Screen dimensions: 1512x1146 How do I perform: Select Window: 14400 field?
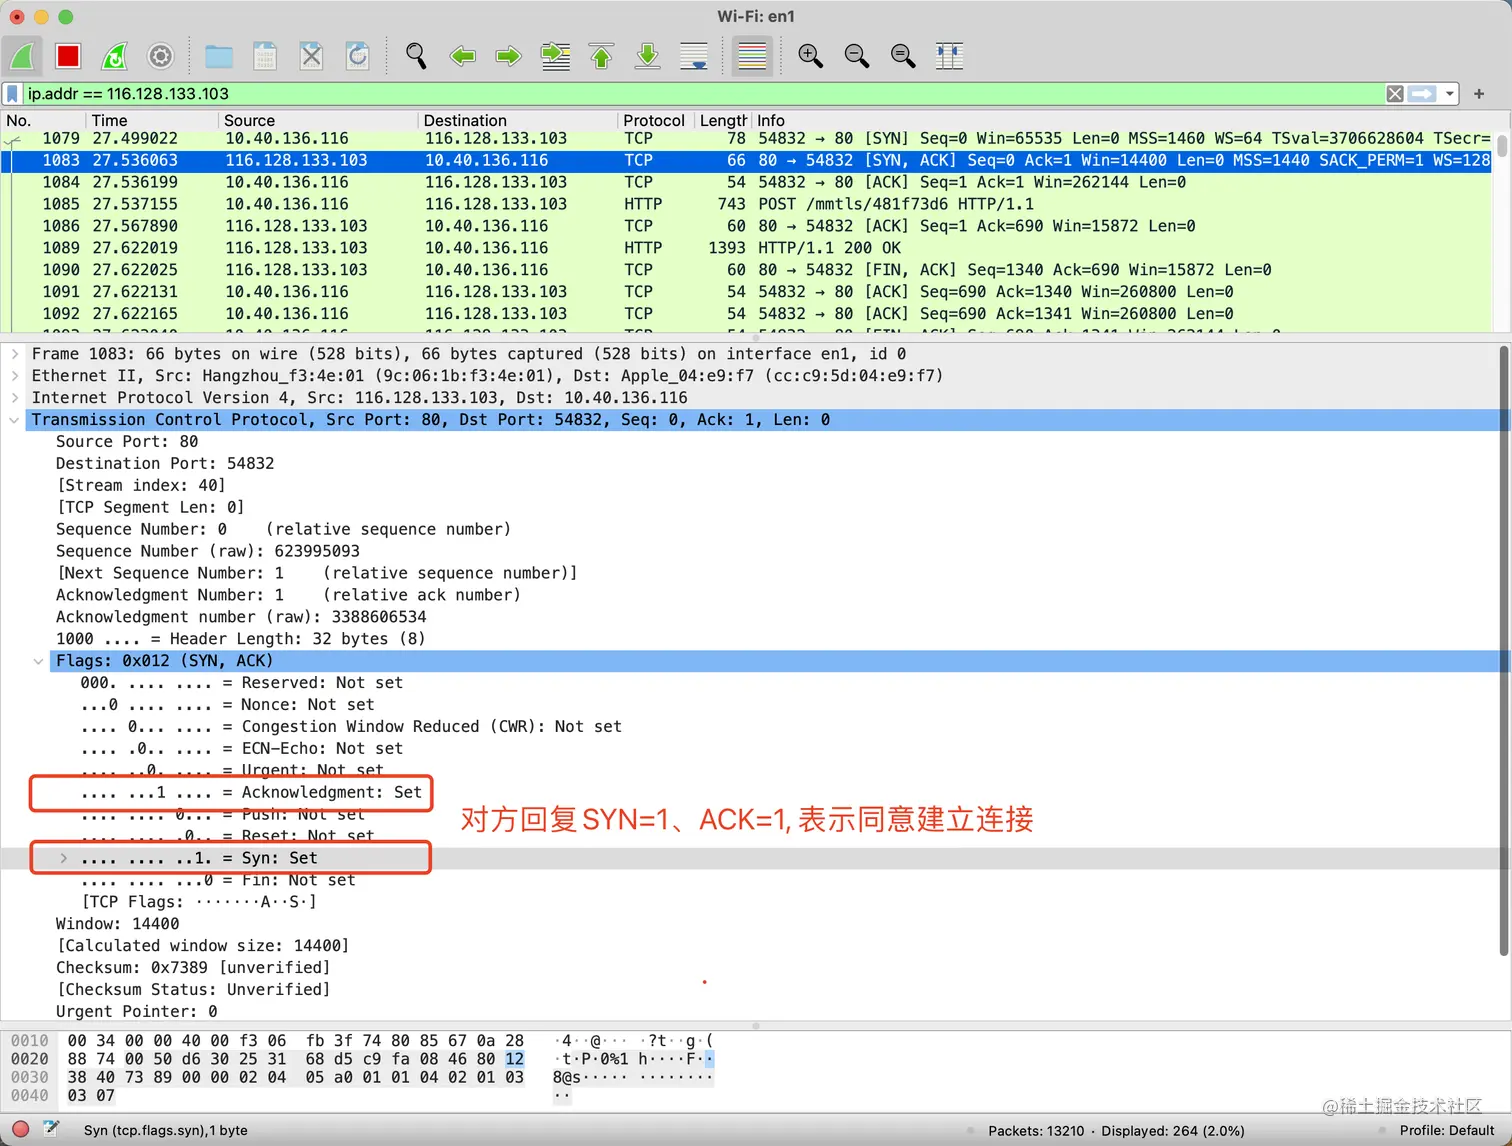pos(118,924)
